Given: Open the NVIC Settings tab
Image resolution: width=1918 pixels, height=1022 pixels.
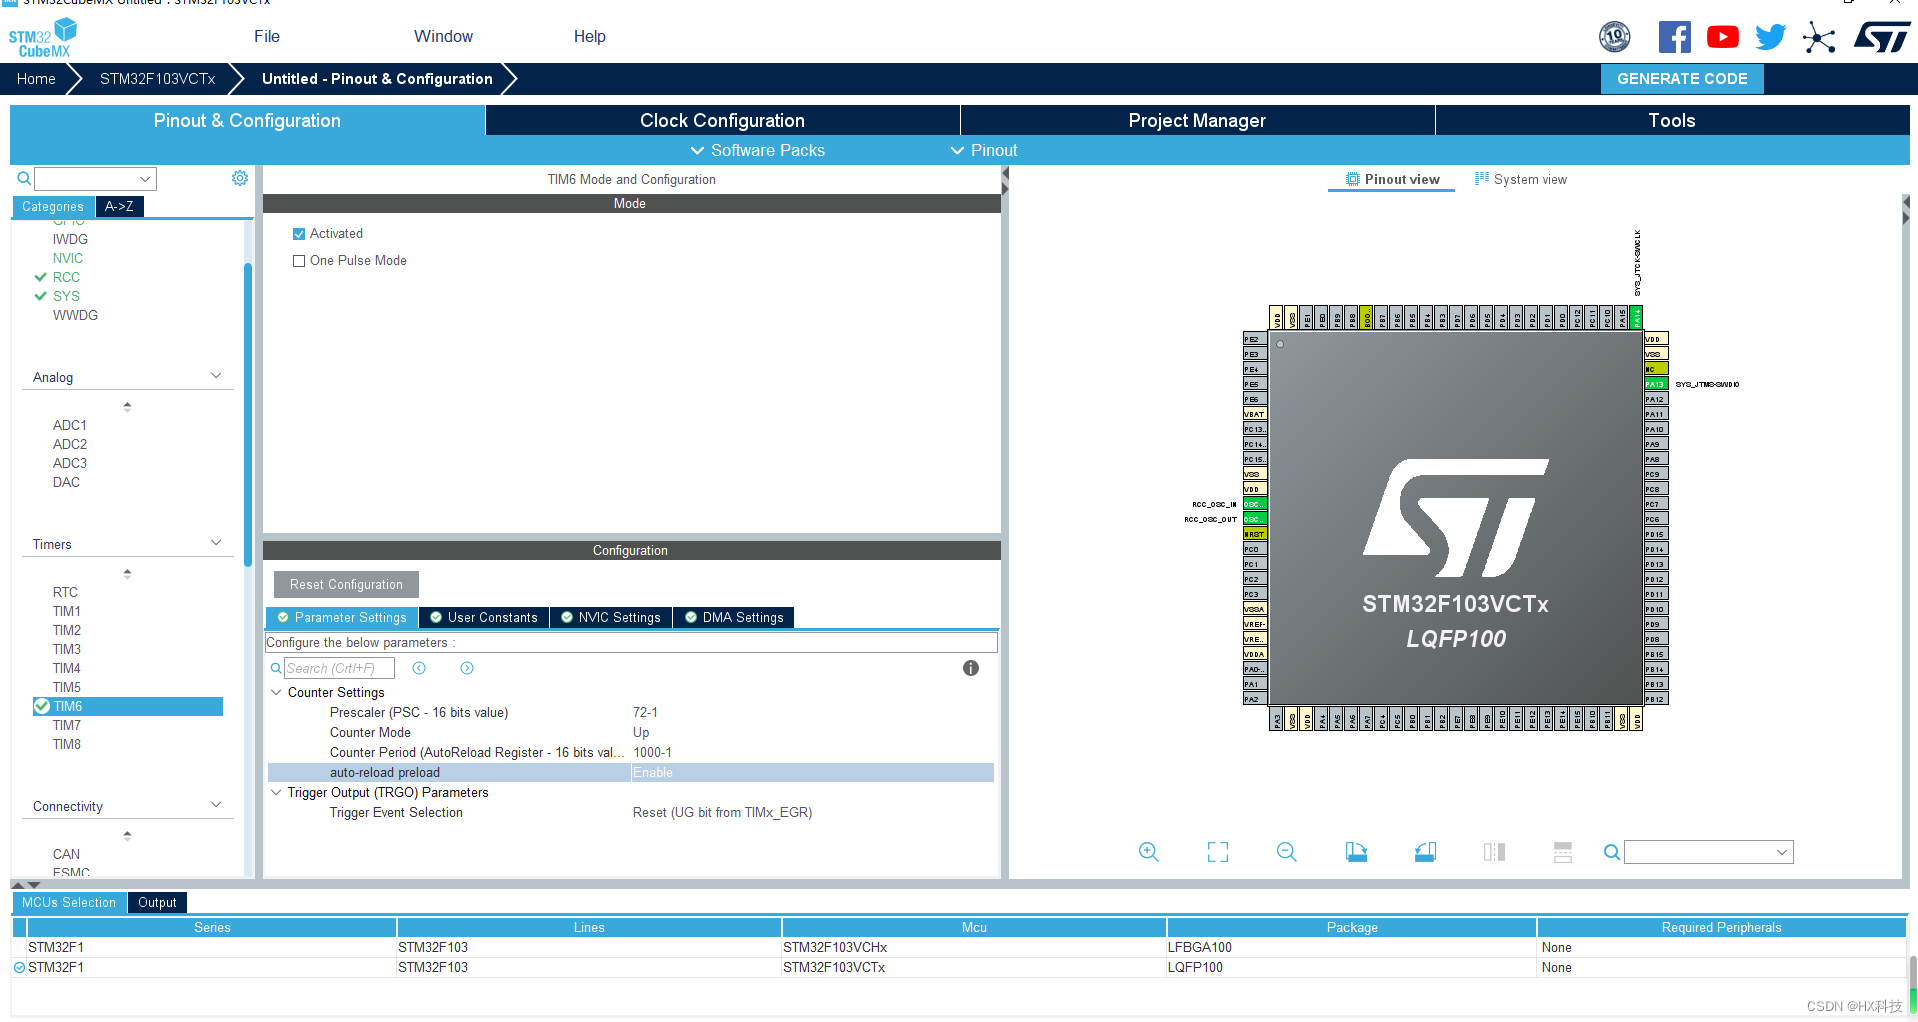Looking at the screenshot, I should click(x=610, y=618).
